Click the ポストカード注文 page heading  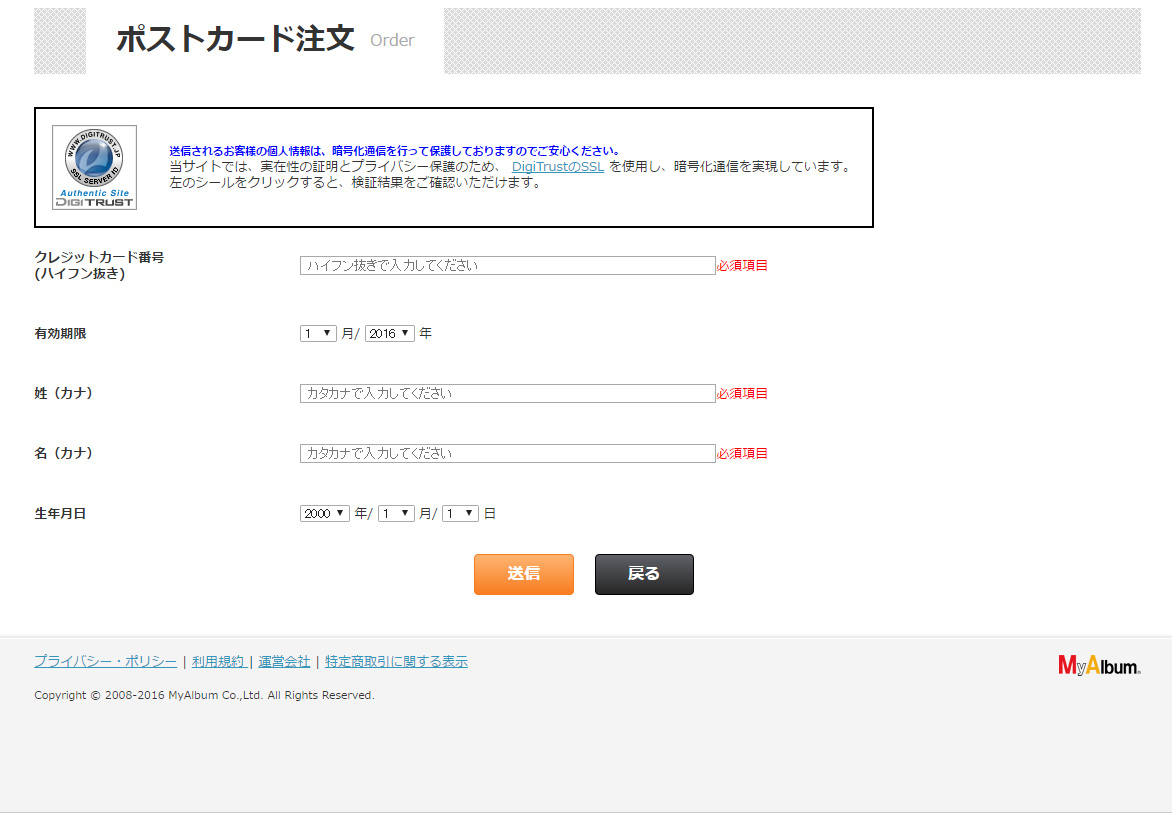(x=235, y=40)
